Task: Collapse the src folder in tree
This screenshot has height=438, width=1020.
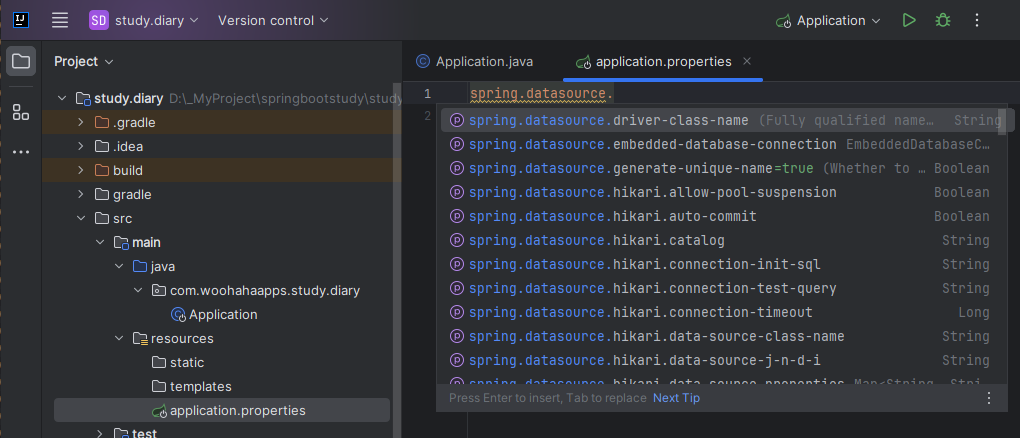Action: [x=82, y=218]
